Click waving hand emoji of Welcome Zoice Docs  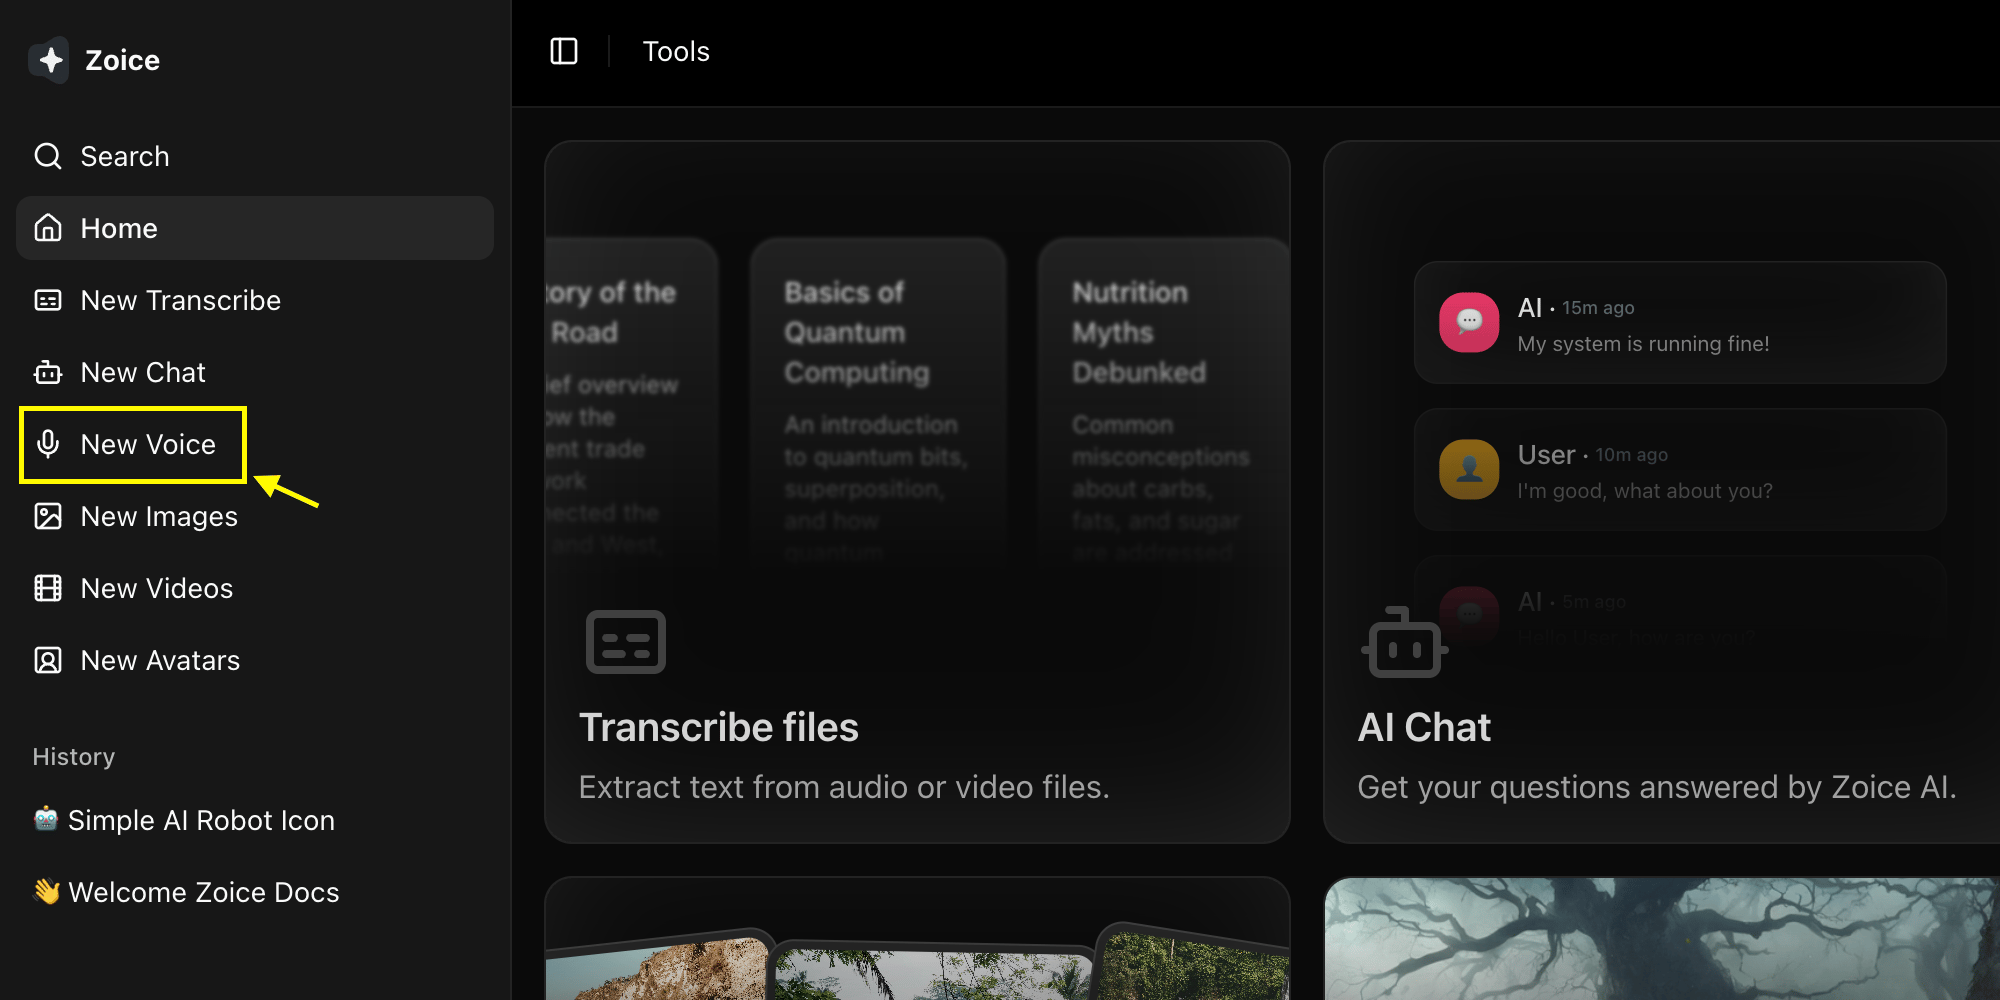(x=46, y=891)
